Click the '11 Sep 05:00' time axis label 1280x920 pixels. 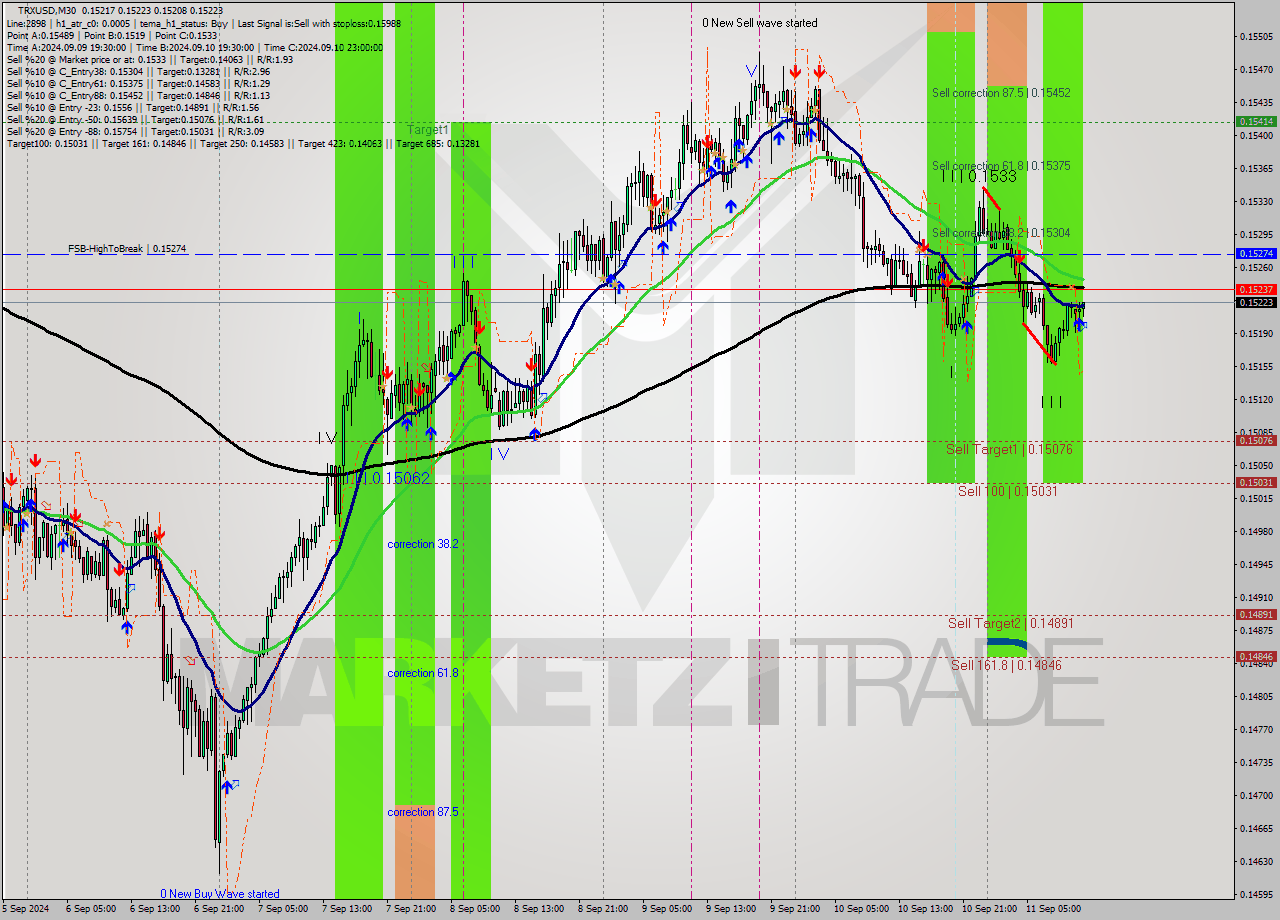click(x=1052, y=909)
